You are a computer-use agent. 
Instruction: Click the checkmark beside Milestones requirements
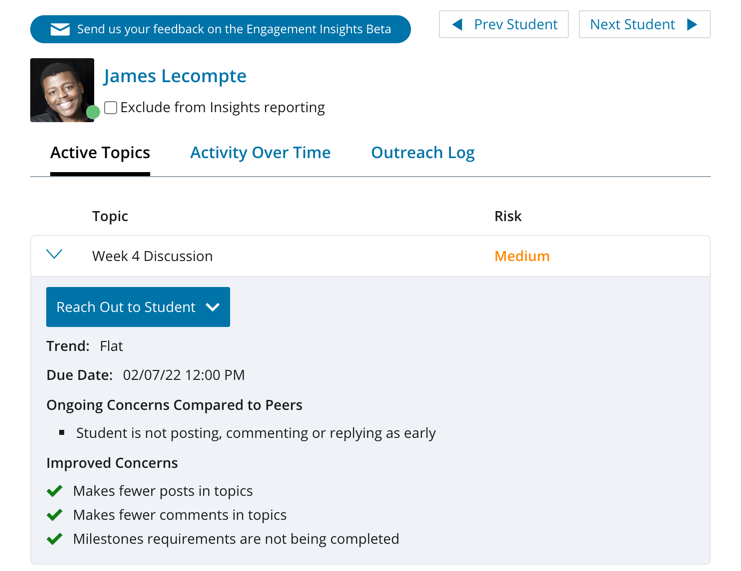point(55,539)
